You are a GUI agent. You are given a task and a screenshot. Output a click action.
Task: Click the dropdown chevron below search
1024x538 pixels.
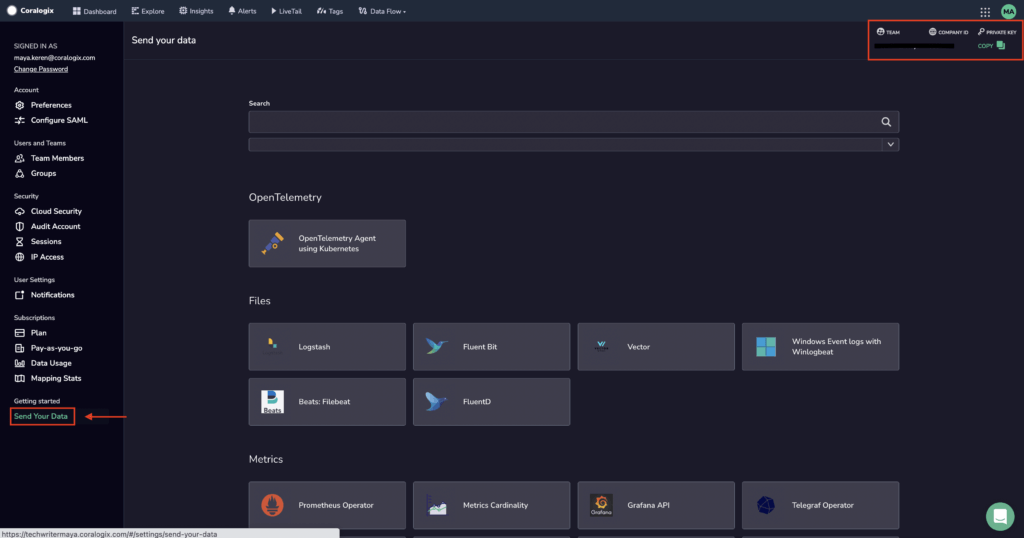(890, 144)
